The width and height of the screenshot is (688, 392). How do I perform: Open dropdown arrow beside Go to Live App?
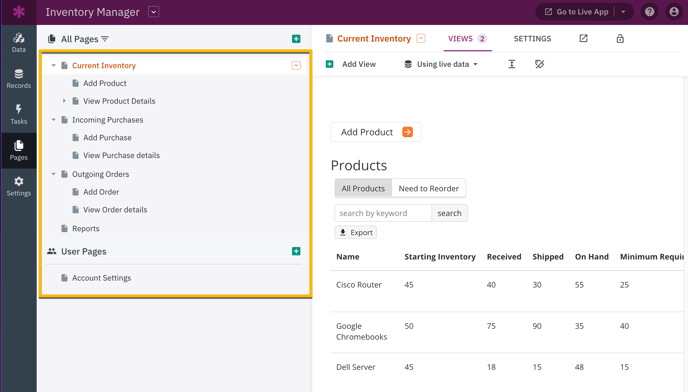coord(623,12)
